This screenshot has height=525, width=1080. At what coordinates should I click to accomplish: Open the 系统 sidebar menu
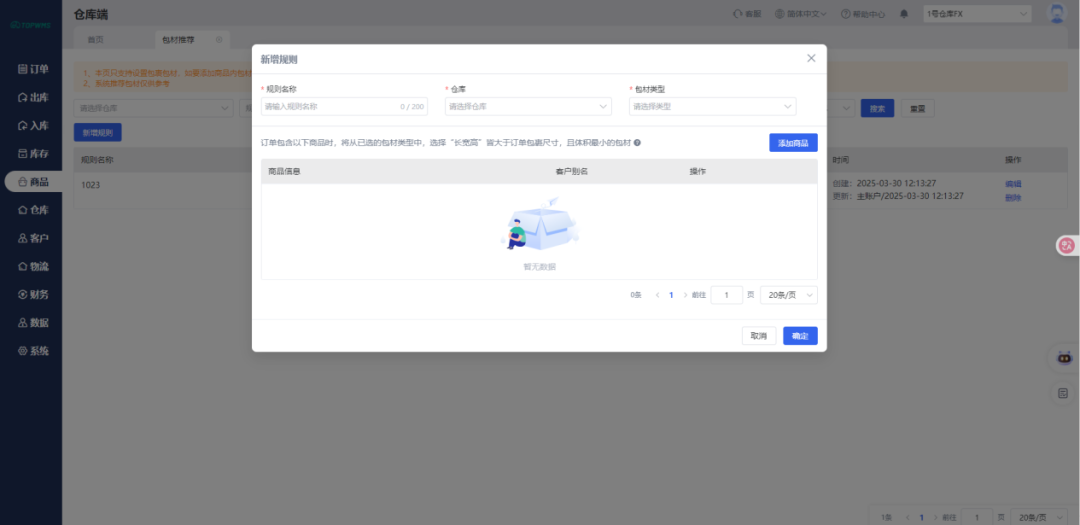click(x=33, y=351)
